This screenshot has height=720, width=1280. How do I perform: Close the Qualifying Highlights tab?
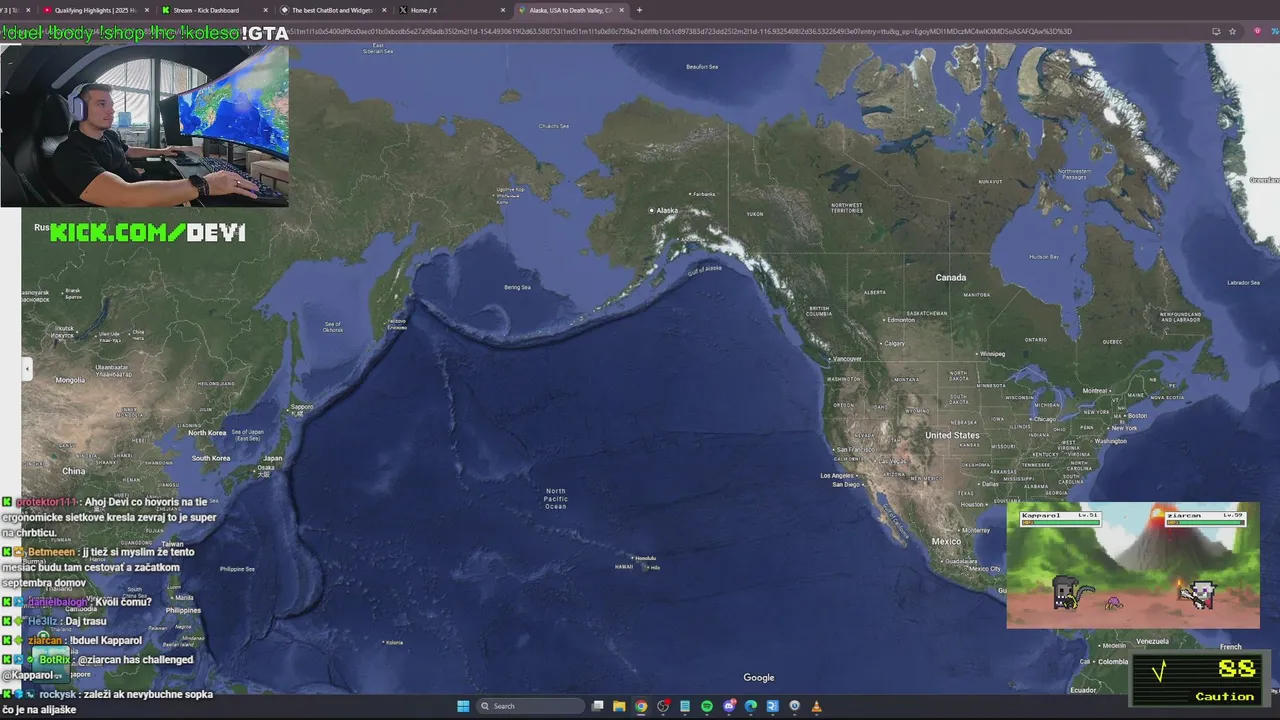tap(147, 10)
